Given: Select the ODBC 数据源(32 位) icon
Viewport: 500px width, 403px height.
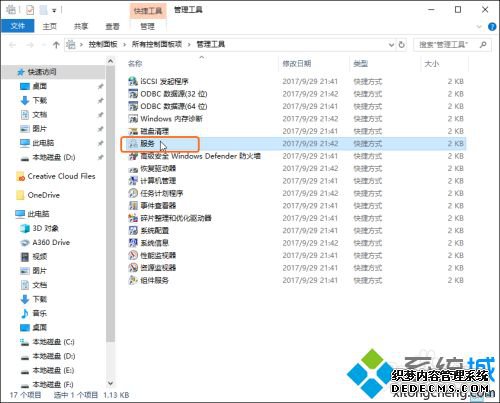Looking at the screenshot, I should coord(133,94).
